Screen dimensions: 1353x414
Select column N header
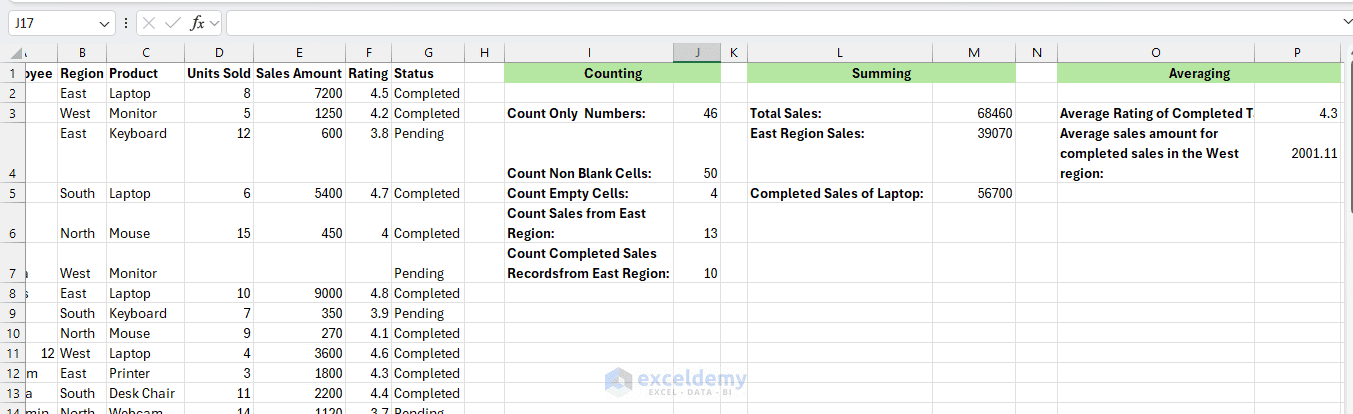click(1036, 53)
